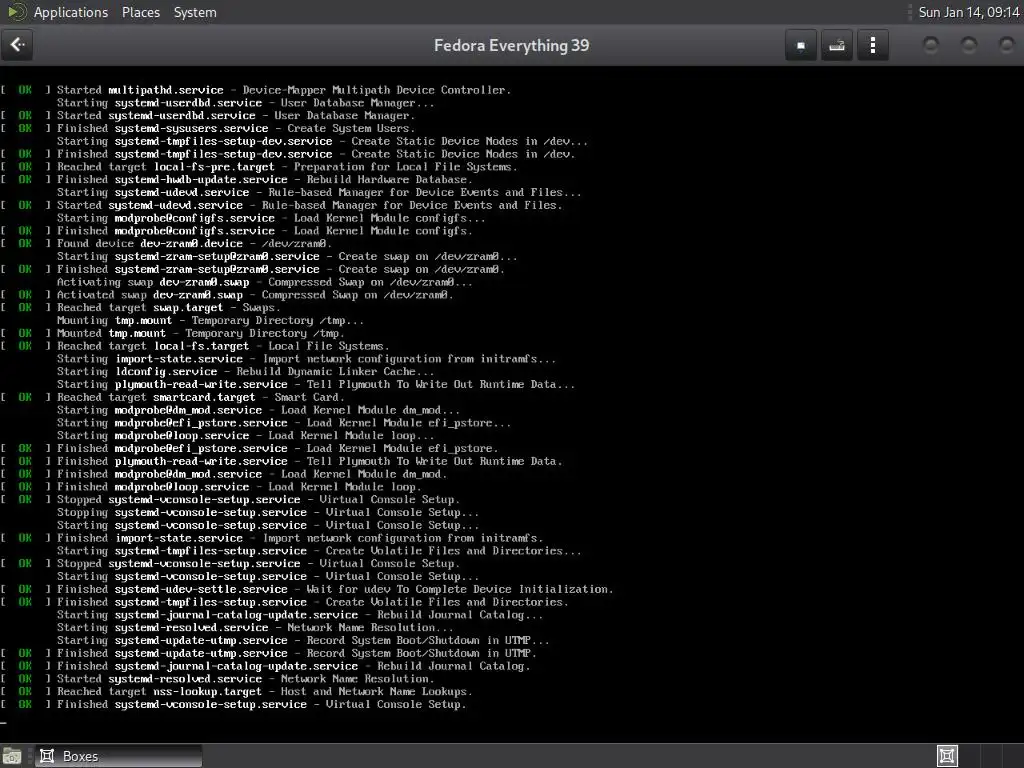This screenshot has height=768, width=1024.
Task: Click the 'Finished systemd-update-utmp.service' line
Action: (x=268, y=653)
